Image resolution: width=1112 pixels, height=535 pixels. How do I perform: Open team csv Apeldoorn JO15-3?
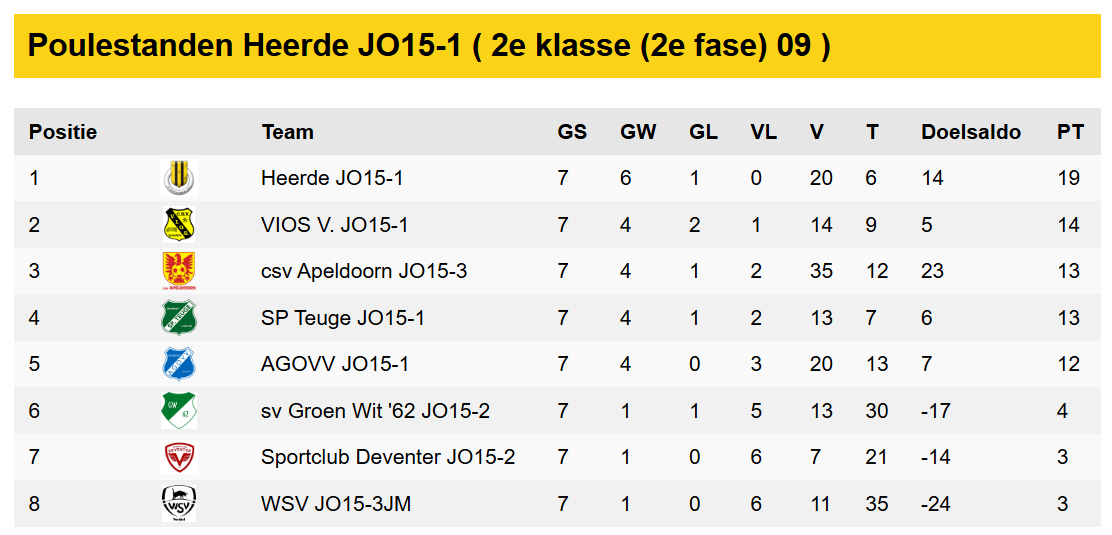(364, 271)
